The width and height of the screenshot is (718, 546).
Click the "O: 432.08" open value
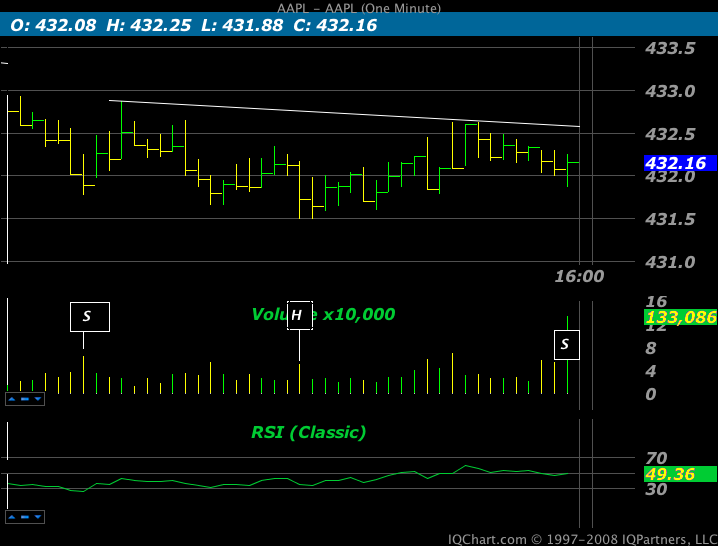53,25
